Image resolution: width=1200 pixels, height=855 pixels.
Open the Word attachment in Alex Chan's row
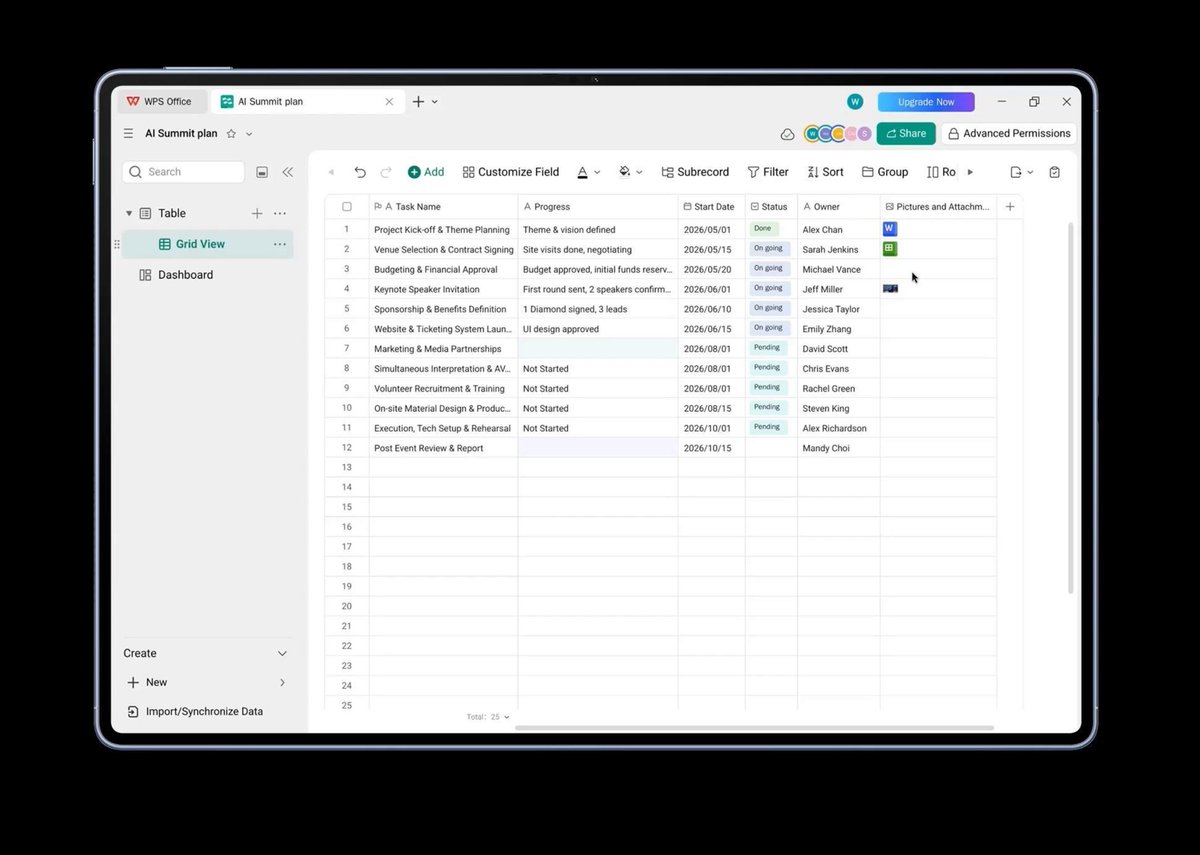[890, 229]
